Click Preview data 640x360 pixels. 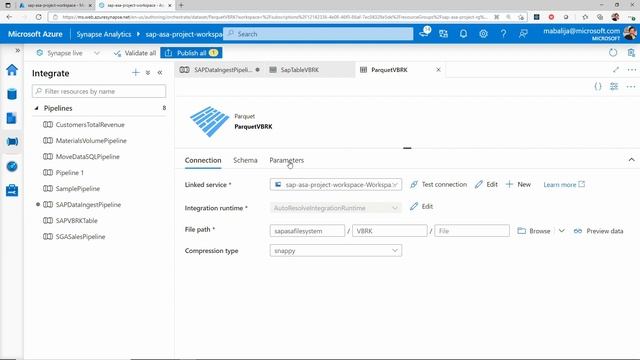598,231
